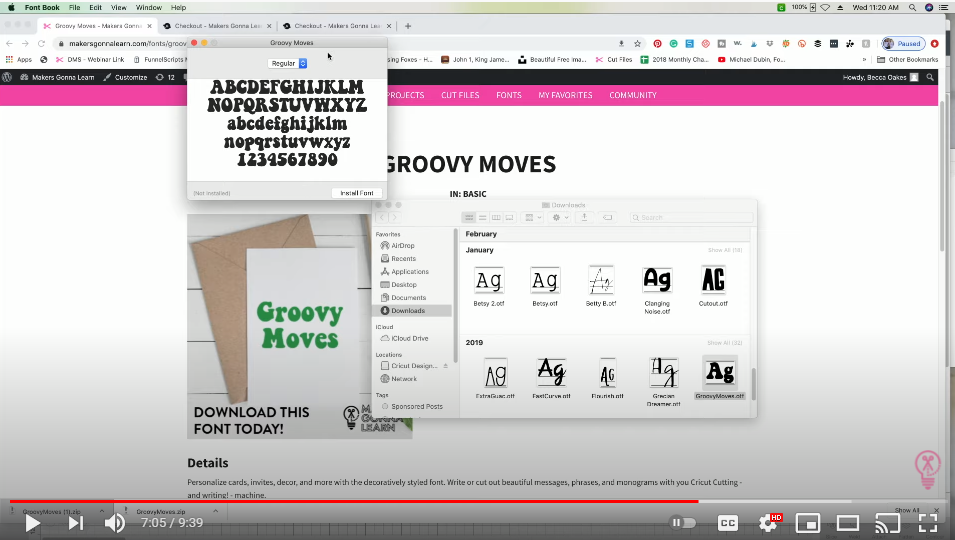This screenshot has width=955, height=540.
Task: Open the Help menu
Action: pyautogui.click(x=178, y=7)
